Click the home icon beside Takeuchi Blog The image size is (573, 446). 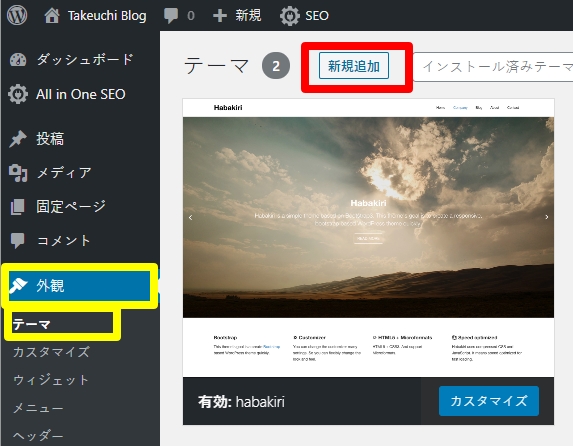coord(52,16)
